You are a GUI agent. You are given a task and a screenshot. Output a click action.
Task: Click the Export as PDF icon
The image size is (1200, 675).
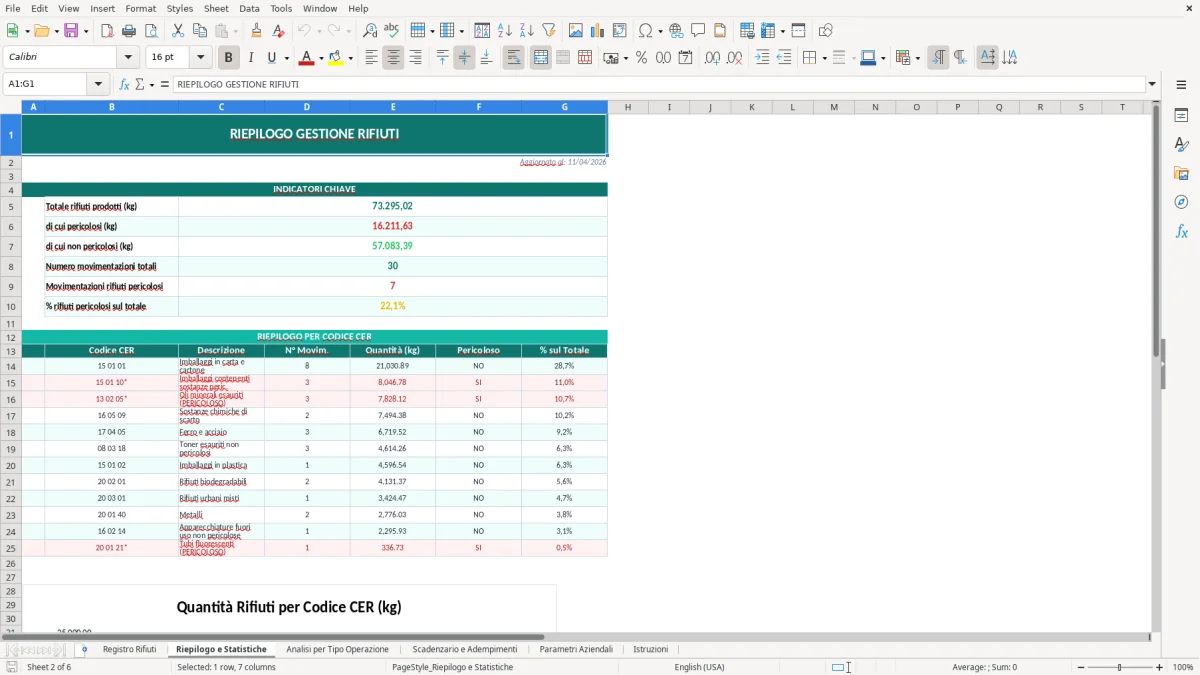point(107,31)
